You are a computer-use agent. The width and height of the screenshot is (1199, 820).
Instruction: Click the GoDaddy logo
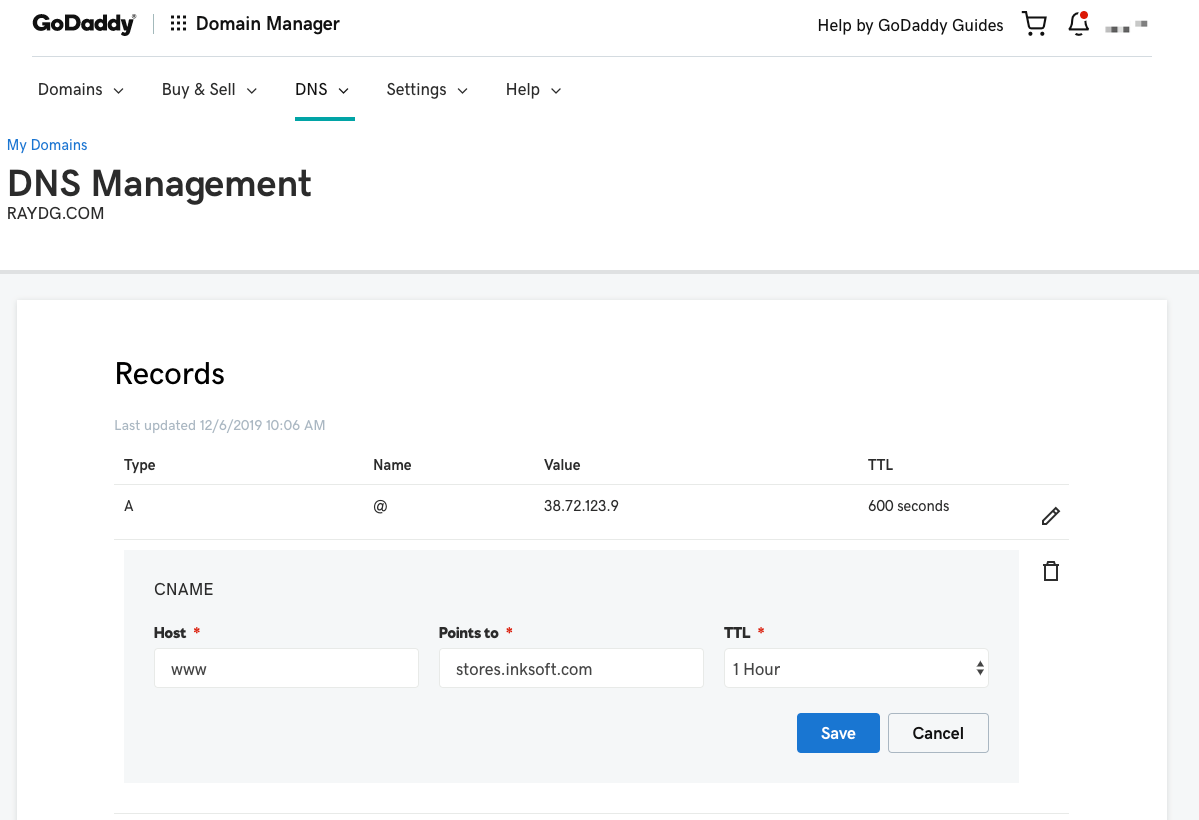tap(84, 24)
